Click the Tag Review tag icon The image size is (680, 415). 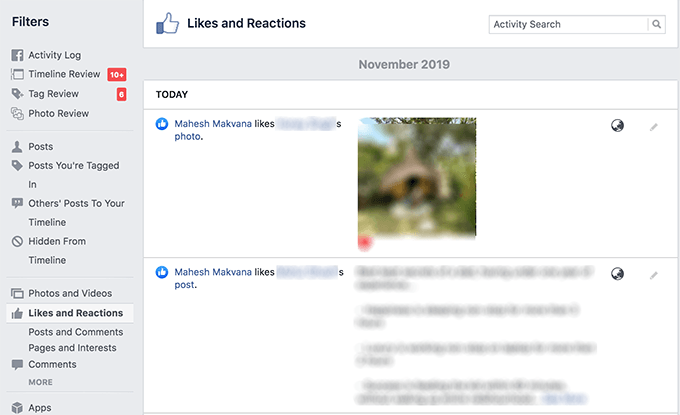click(17, 94)
